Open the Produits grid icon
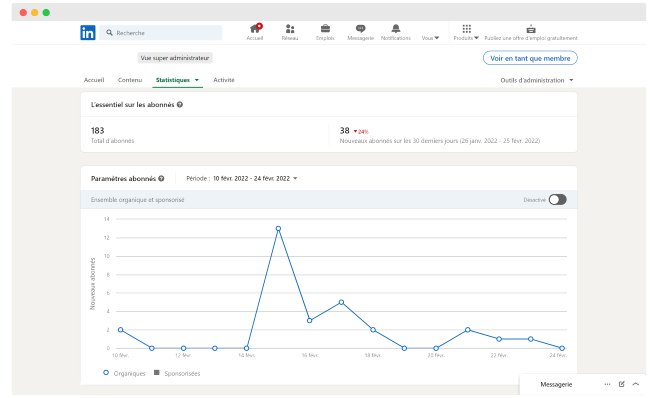The width and height of the screenshot is (658, 398). (467, 29)
